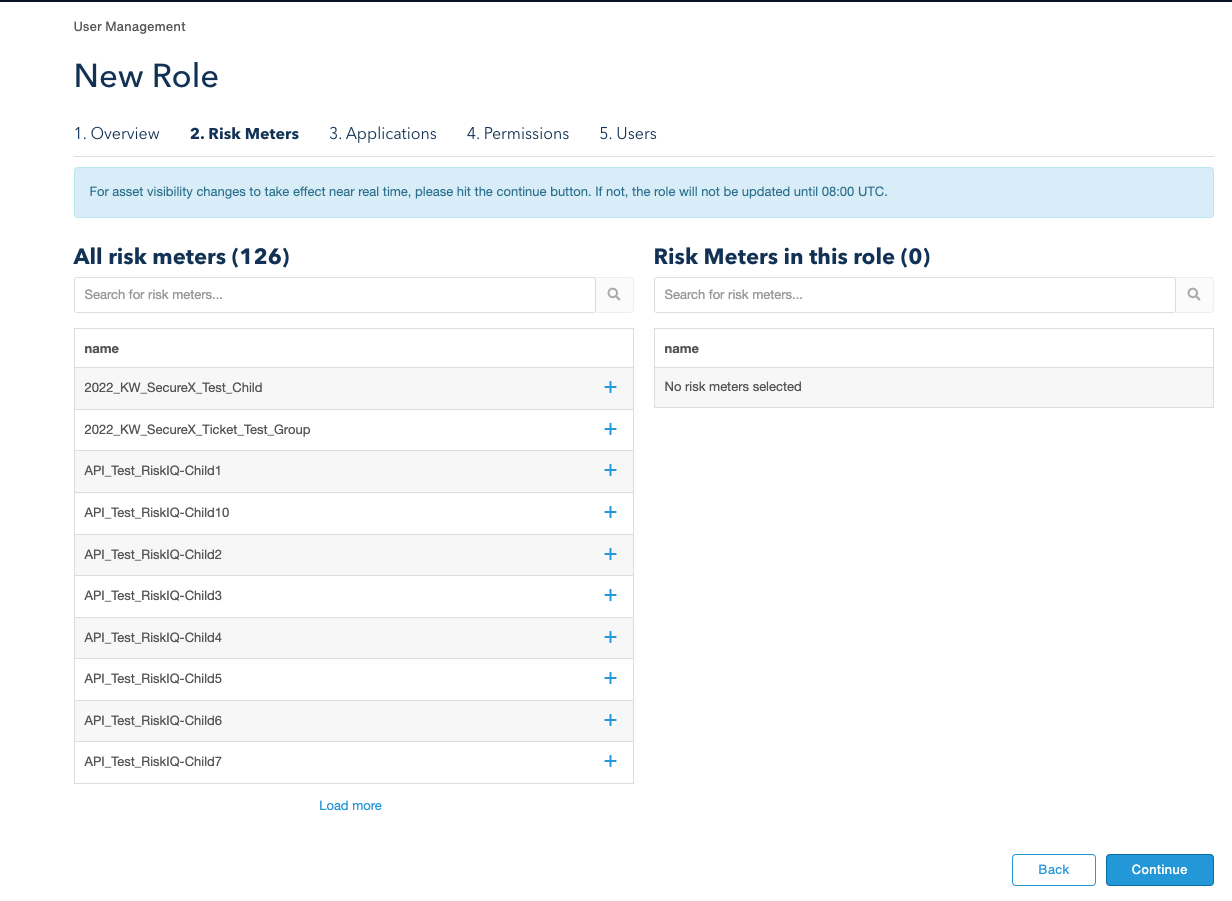Go to the 1. Overview step

coord(117,134)
